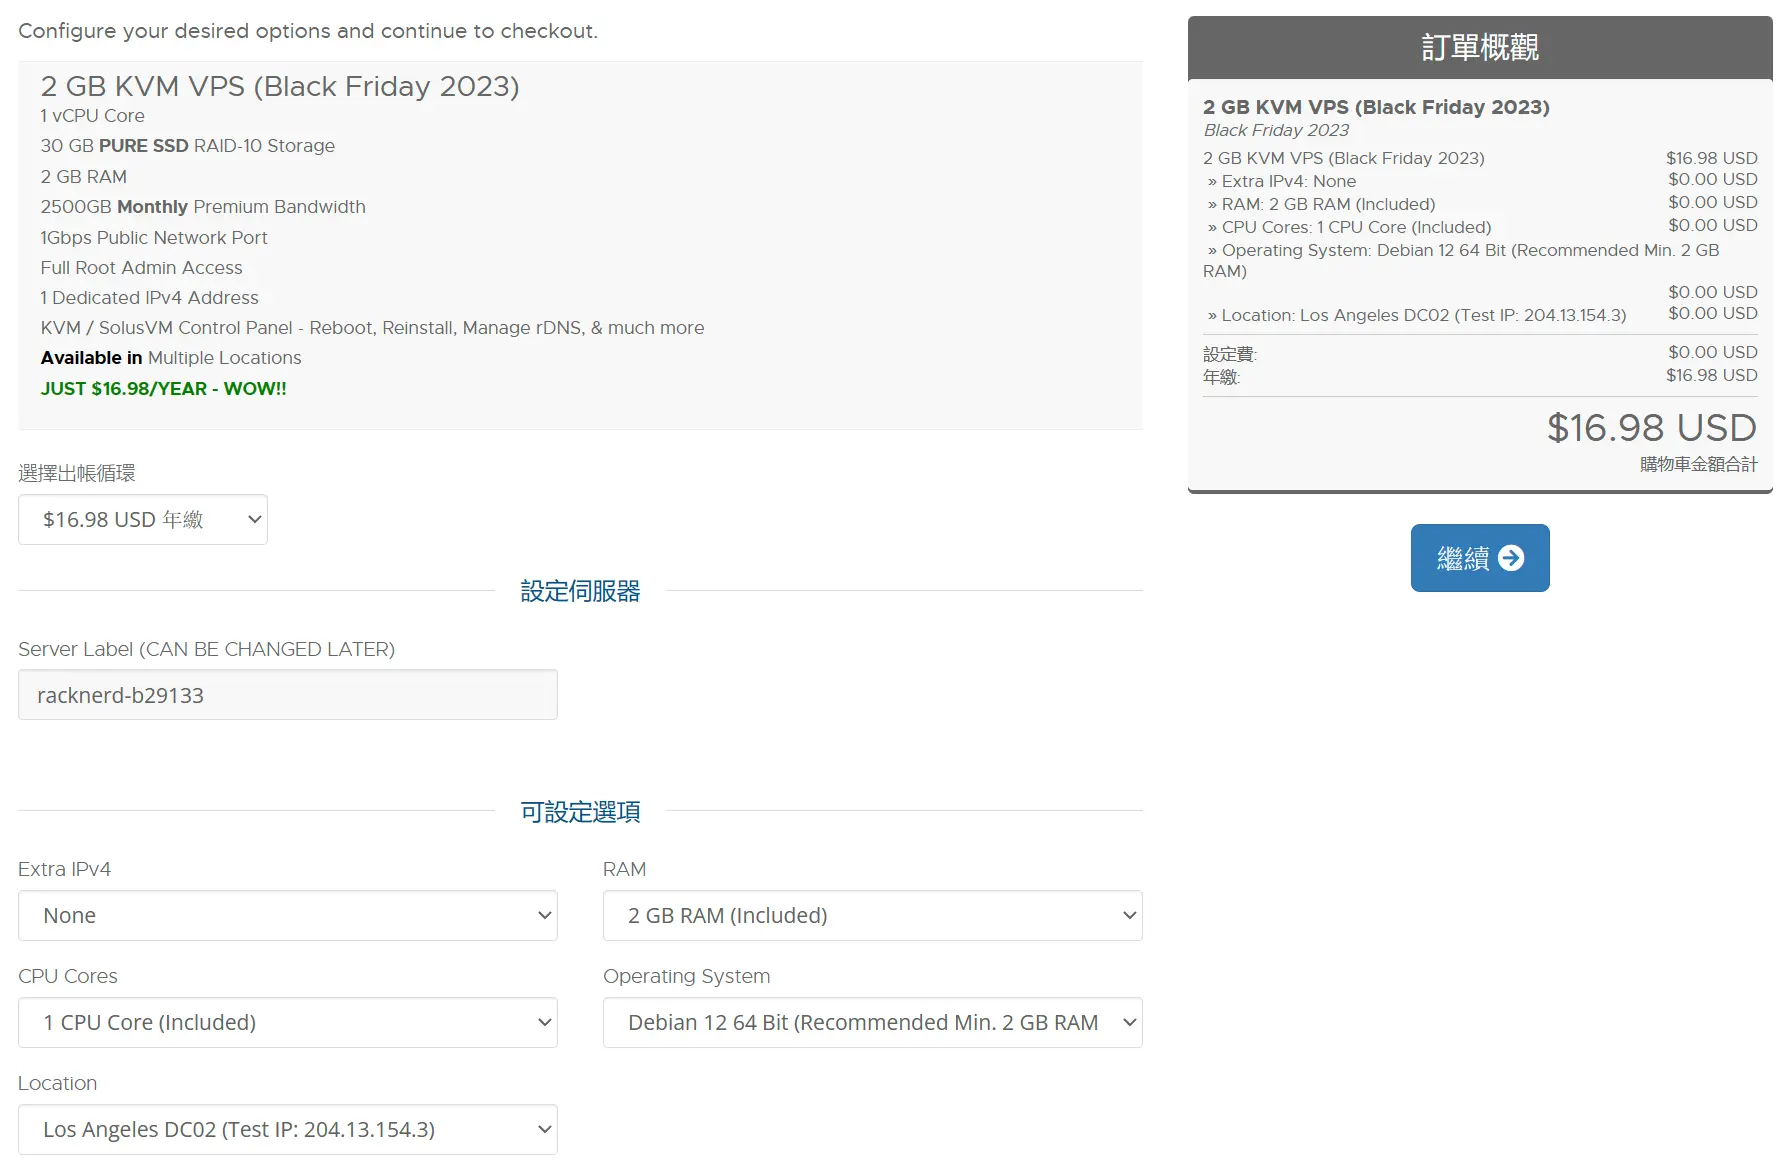
Task: Open the Extra IPv4 dropdown set to None
Action: coord(288,916)
